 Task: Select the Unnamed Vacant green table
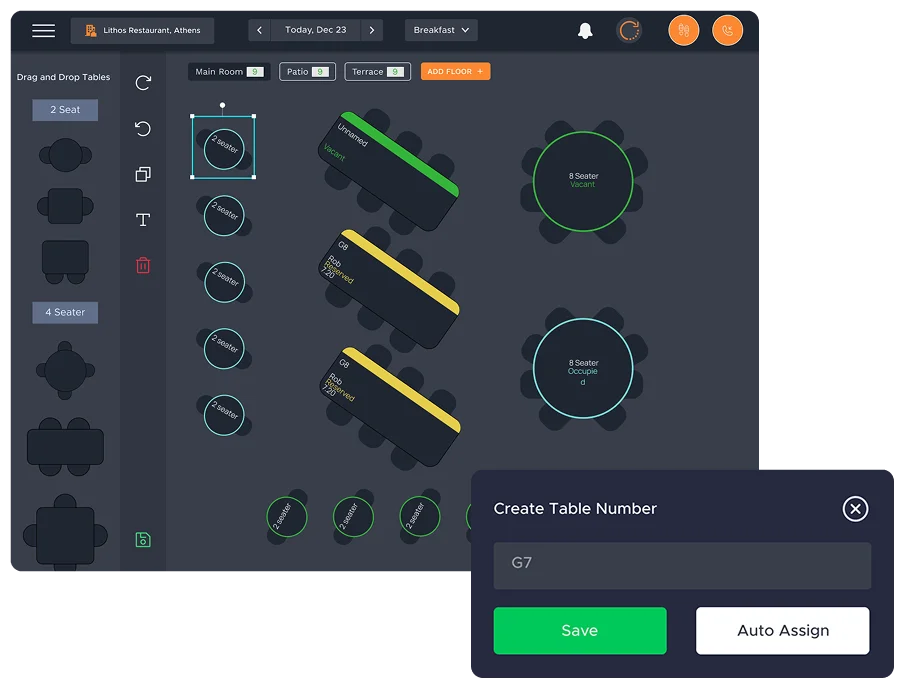[x=389, y=171]
